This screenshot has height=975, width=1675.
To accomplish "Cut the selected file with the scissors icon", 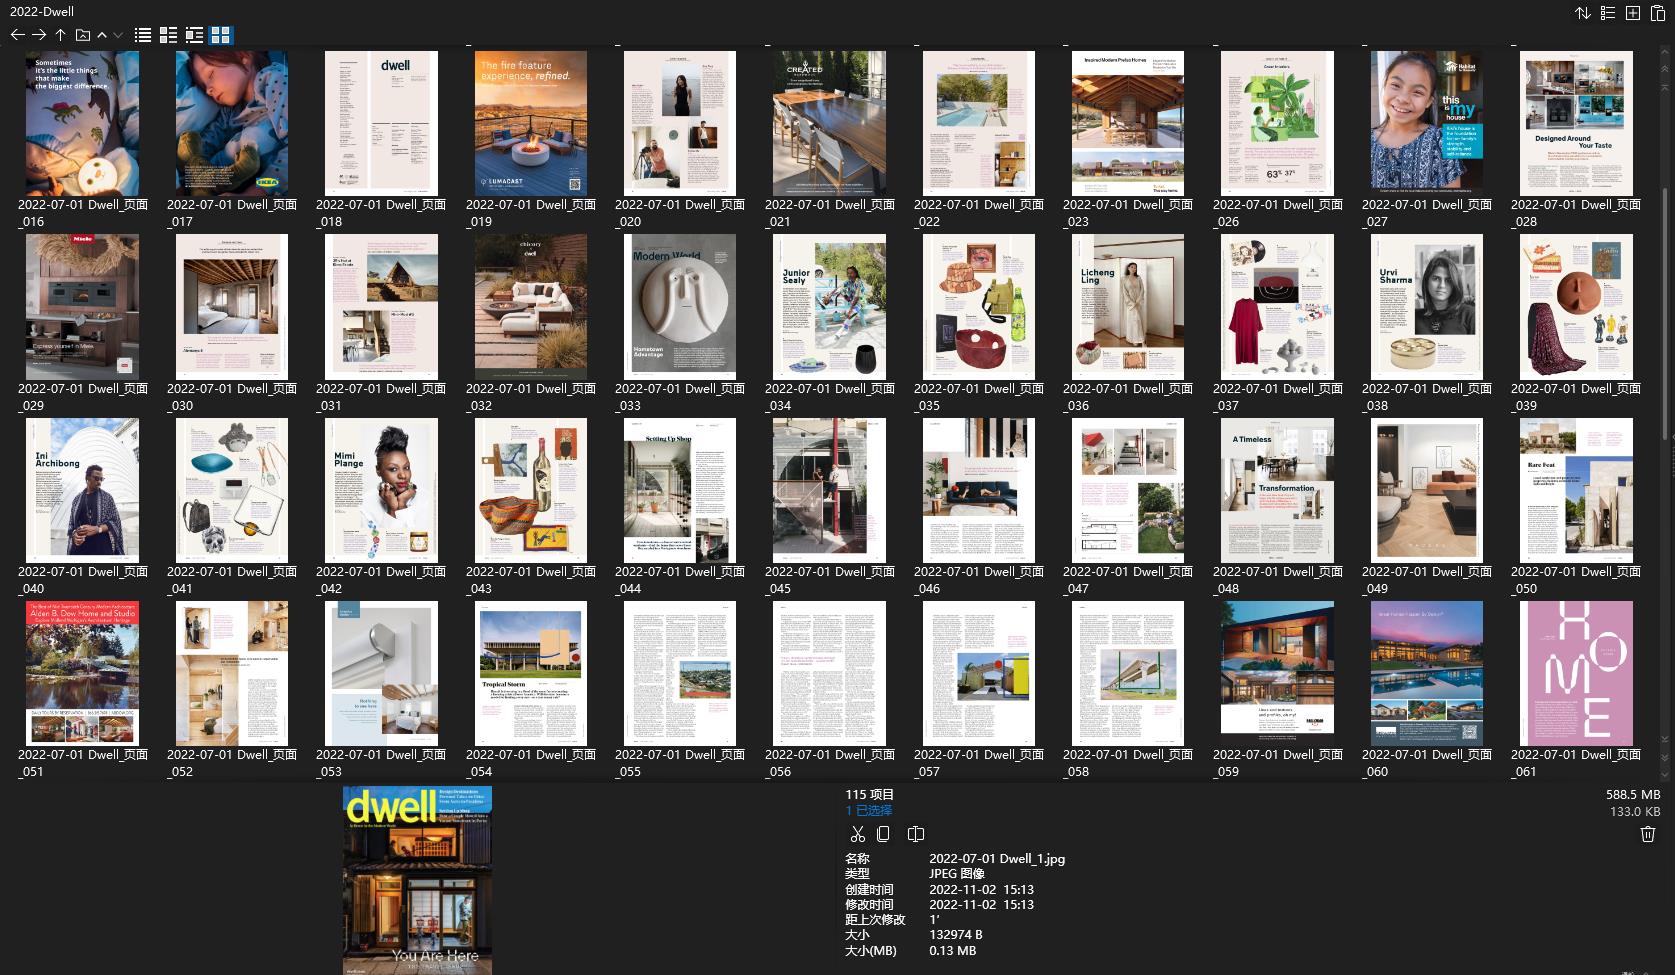I will point(857,833).
